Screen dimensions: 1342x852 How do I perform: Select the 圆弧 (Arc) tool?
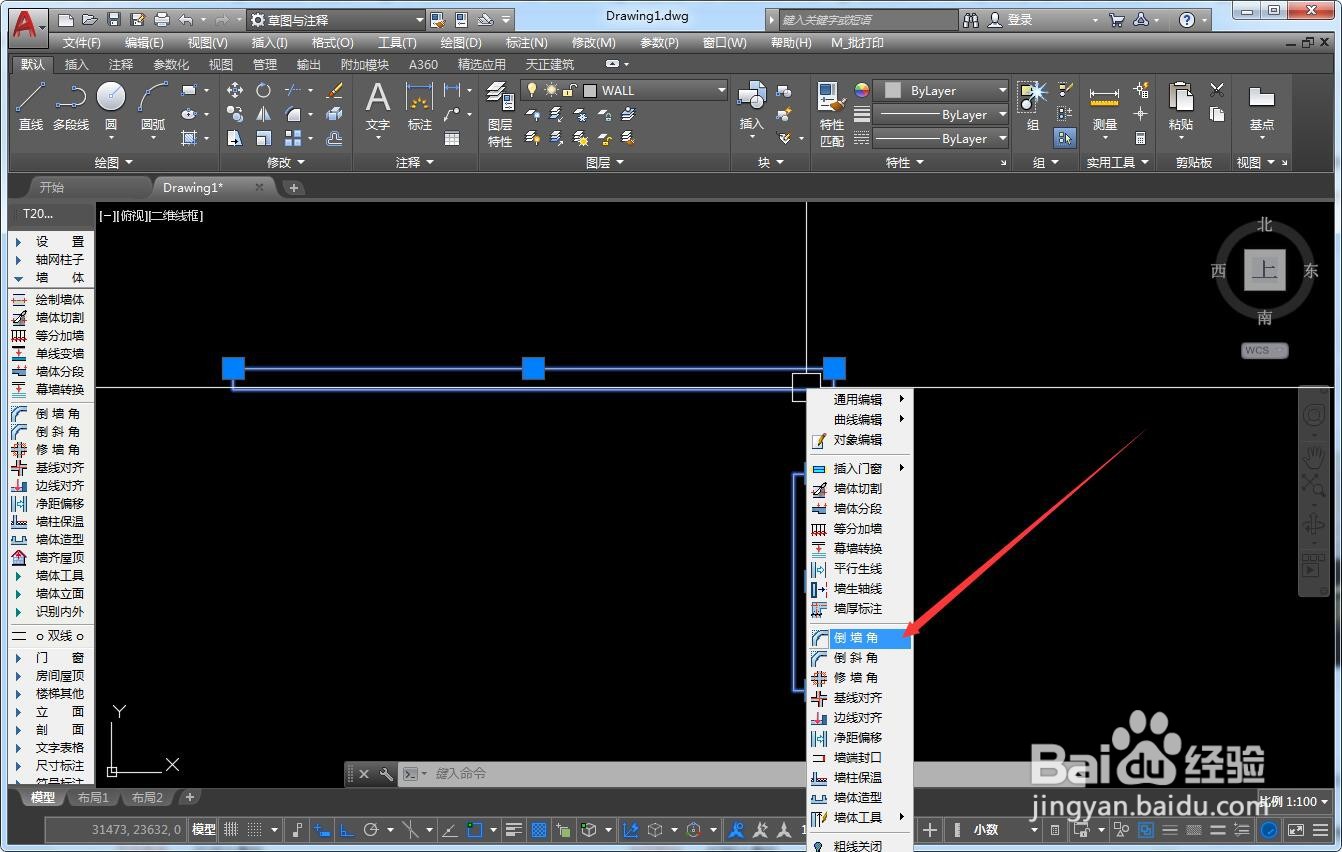click(153, 107)
